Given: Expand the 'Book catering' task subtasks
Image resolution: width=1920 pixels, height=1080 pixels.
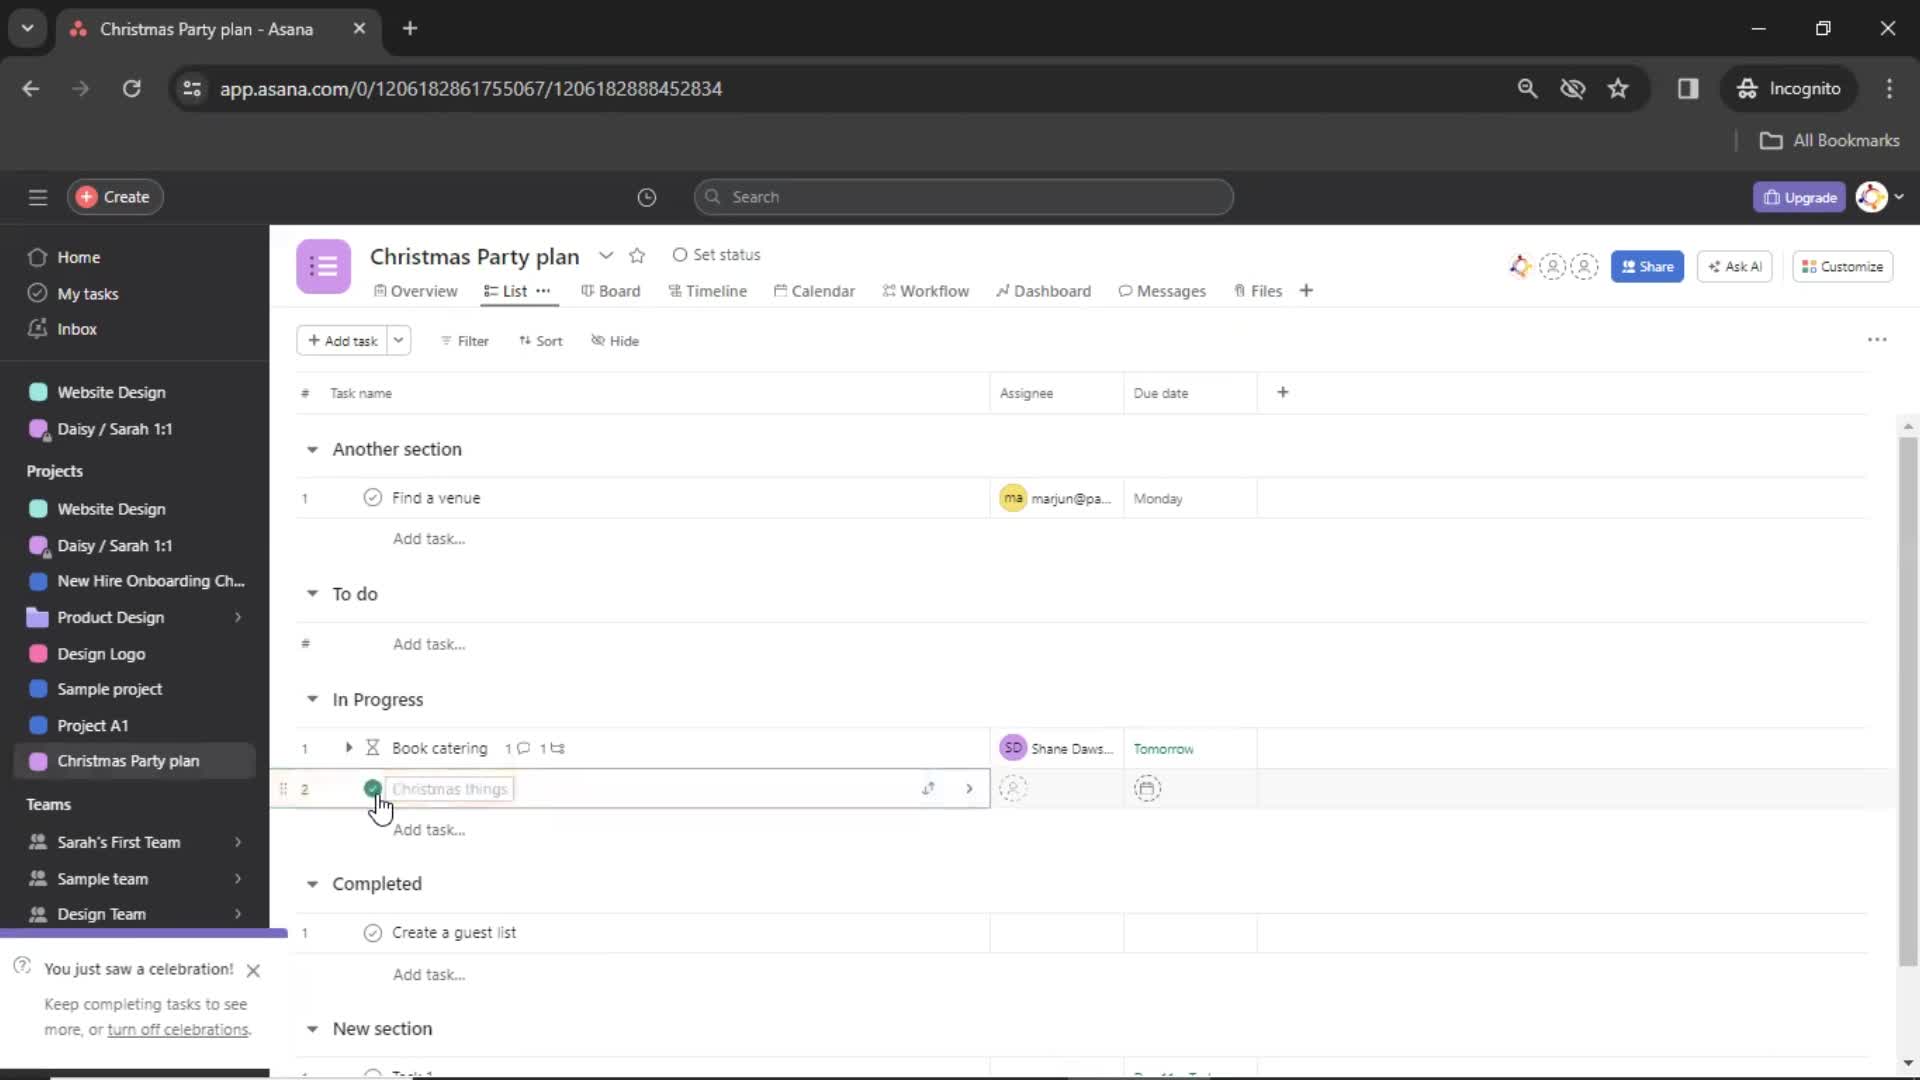Looking at the screenshot, I should coord(348,748).
